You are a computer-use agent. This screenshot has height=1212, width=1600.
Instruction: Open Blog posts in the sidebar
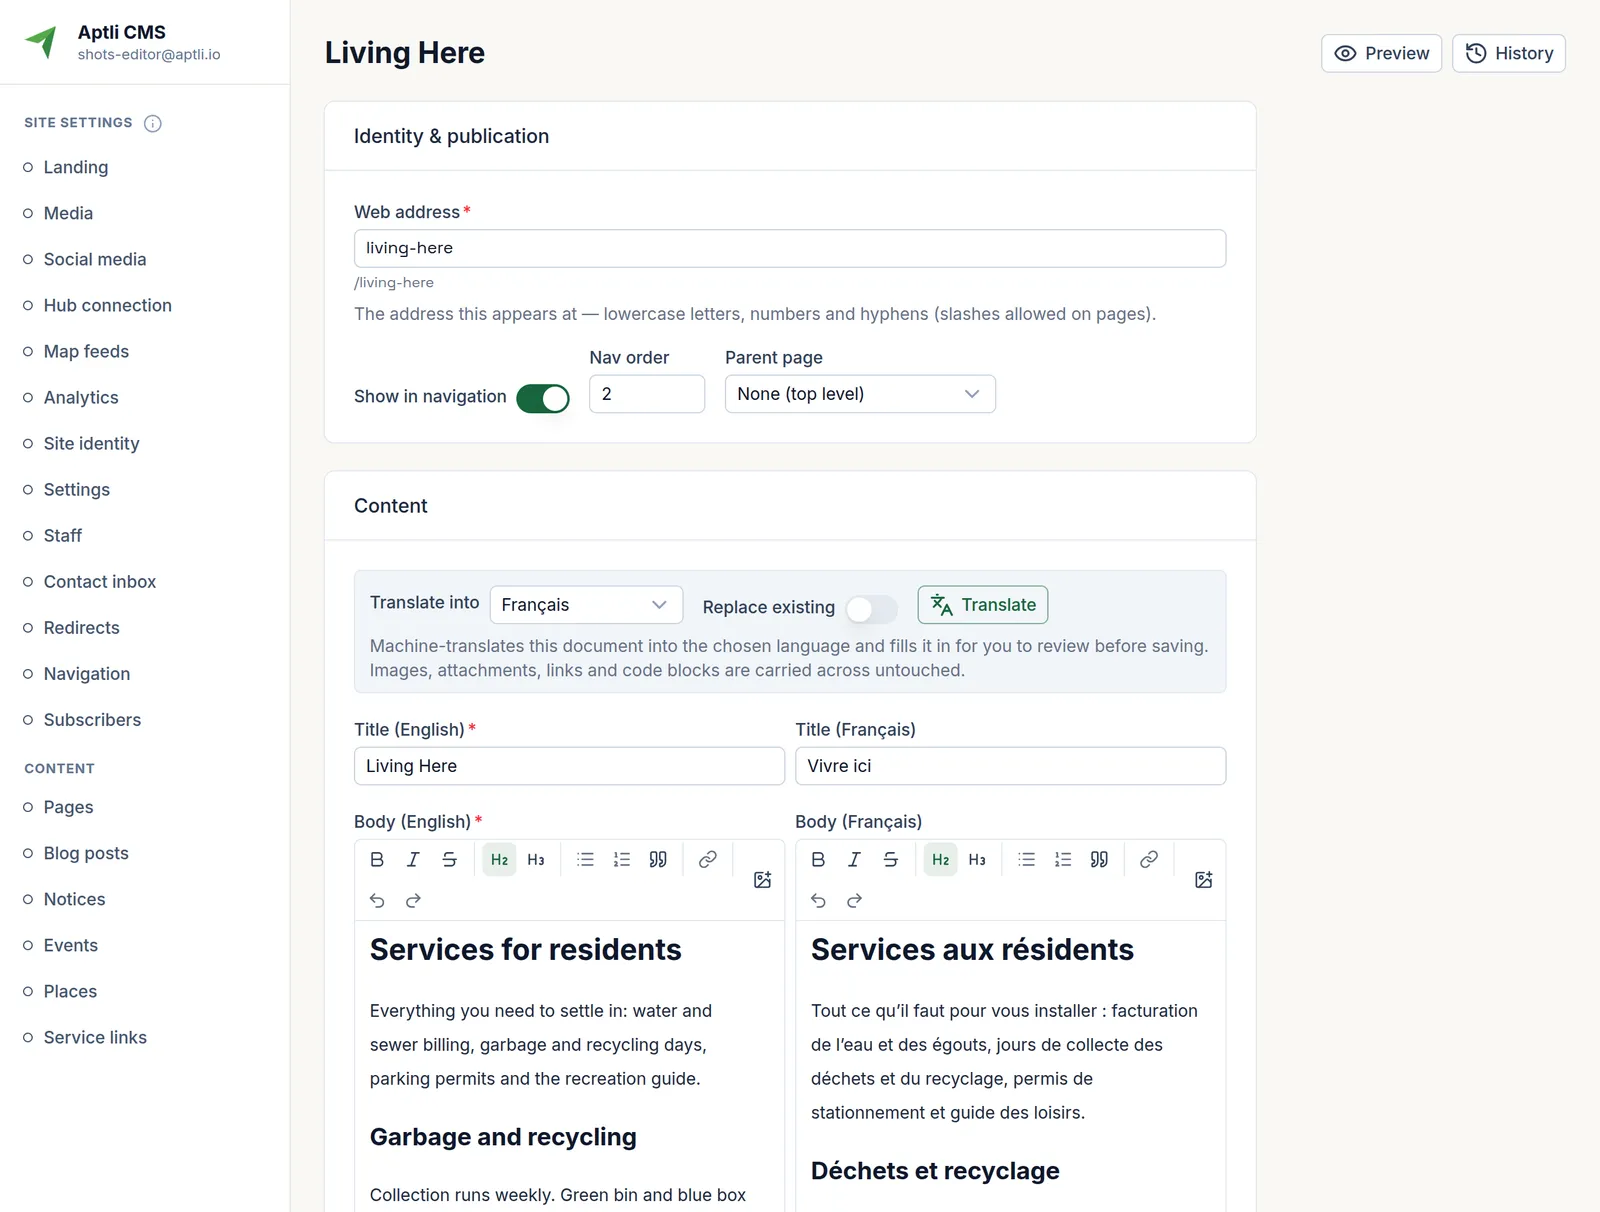click(x=86, y=853)
